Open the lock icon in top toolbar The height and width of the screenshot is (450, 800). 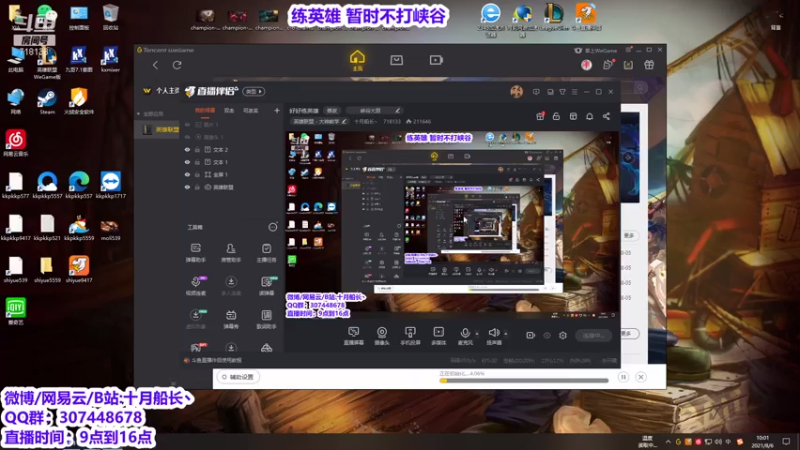pos(556,116)
